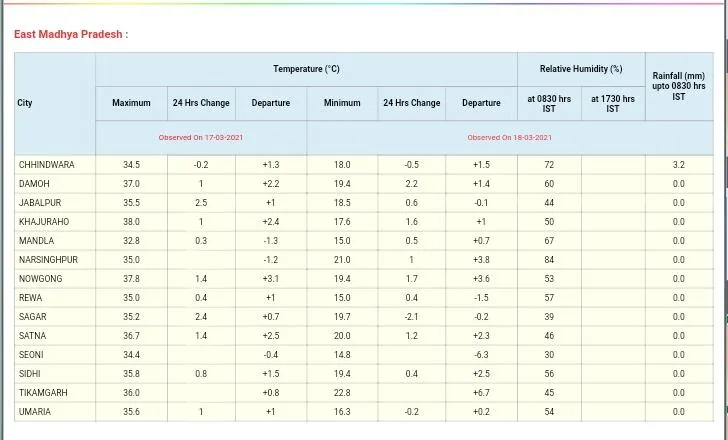Click the Temperature (°C) header
This screenshot has height=440, width=728.
click(306, 69)
